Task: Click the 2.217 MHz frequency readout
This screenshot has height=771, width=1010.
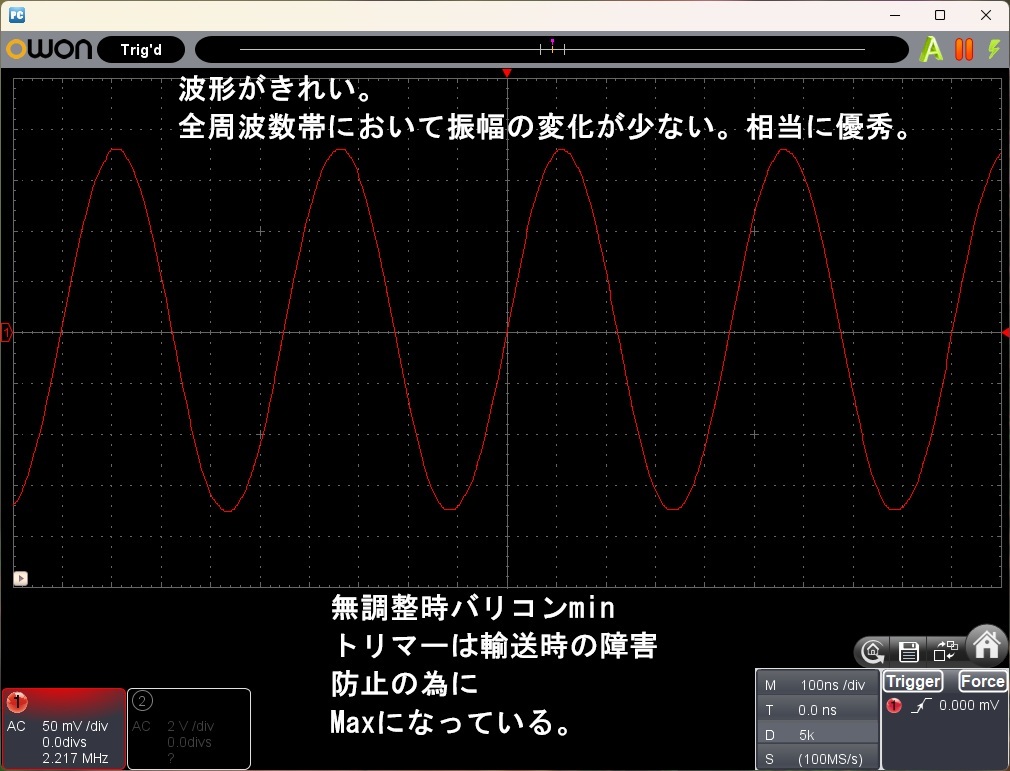Action: [x=75, y=758]
